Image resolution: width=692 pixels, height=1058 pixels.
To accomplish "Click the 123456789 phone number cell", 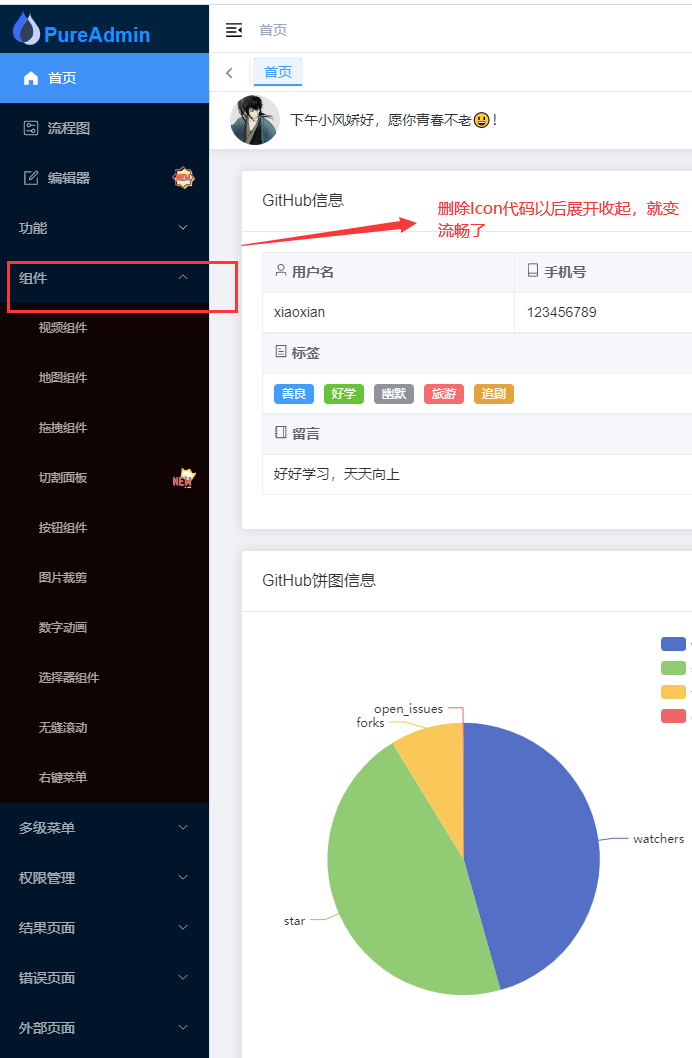I will [604, 312].
